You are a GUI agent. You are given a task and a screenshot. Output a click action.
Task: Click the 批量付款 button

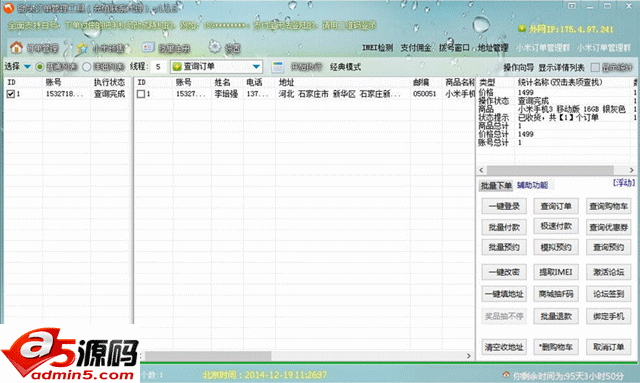pyautogui.click(x=504, y=227)
